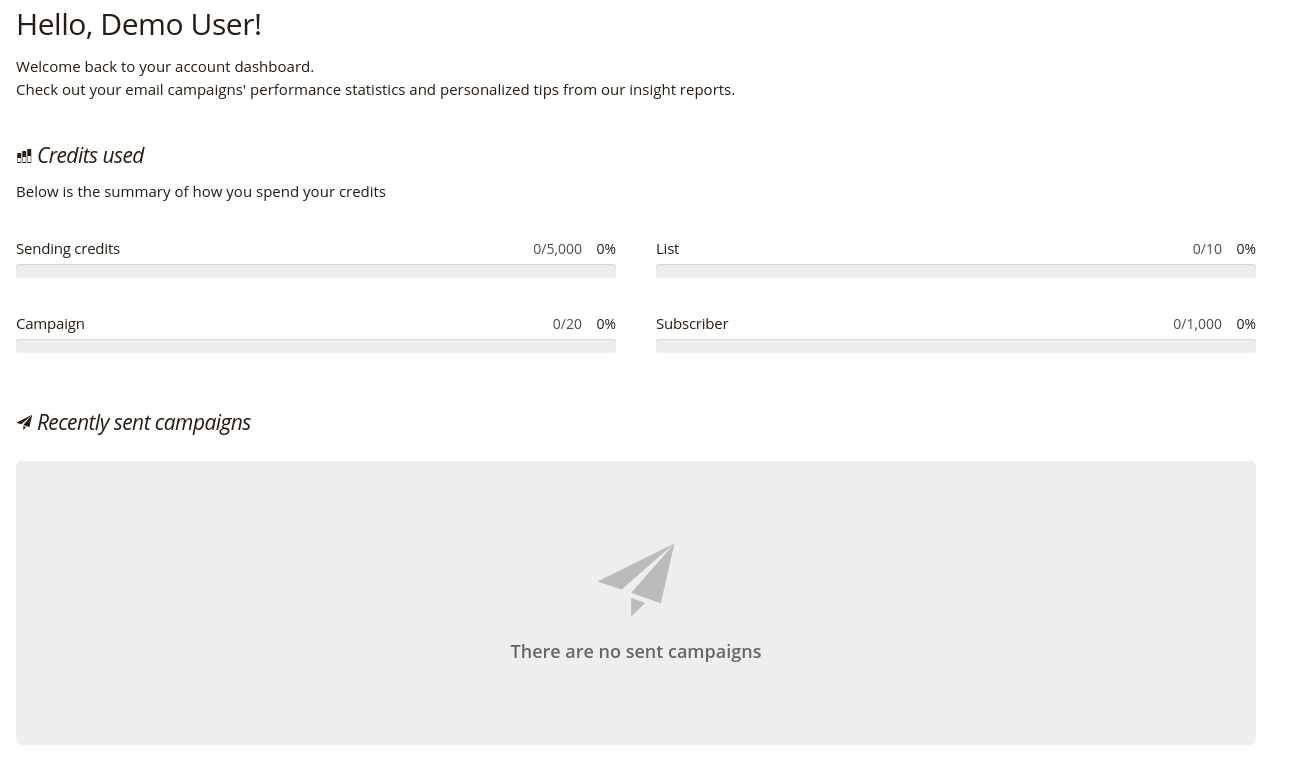
Task: Click the 0/20 campaign count
Action: click(567, 323)
